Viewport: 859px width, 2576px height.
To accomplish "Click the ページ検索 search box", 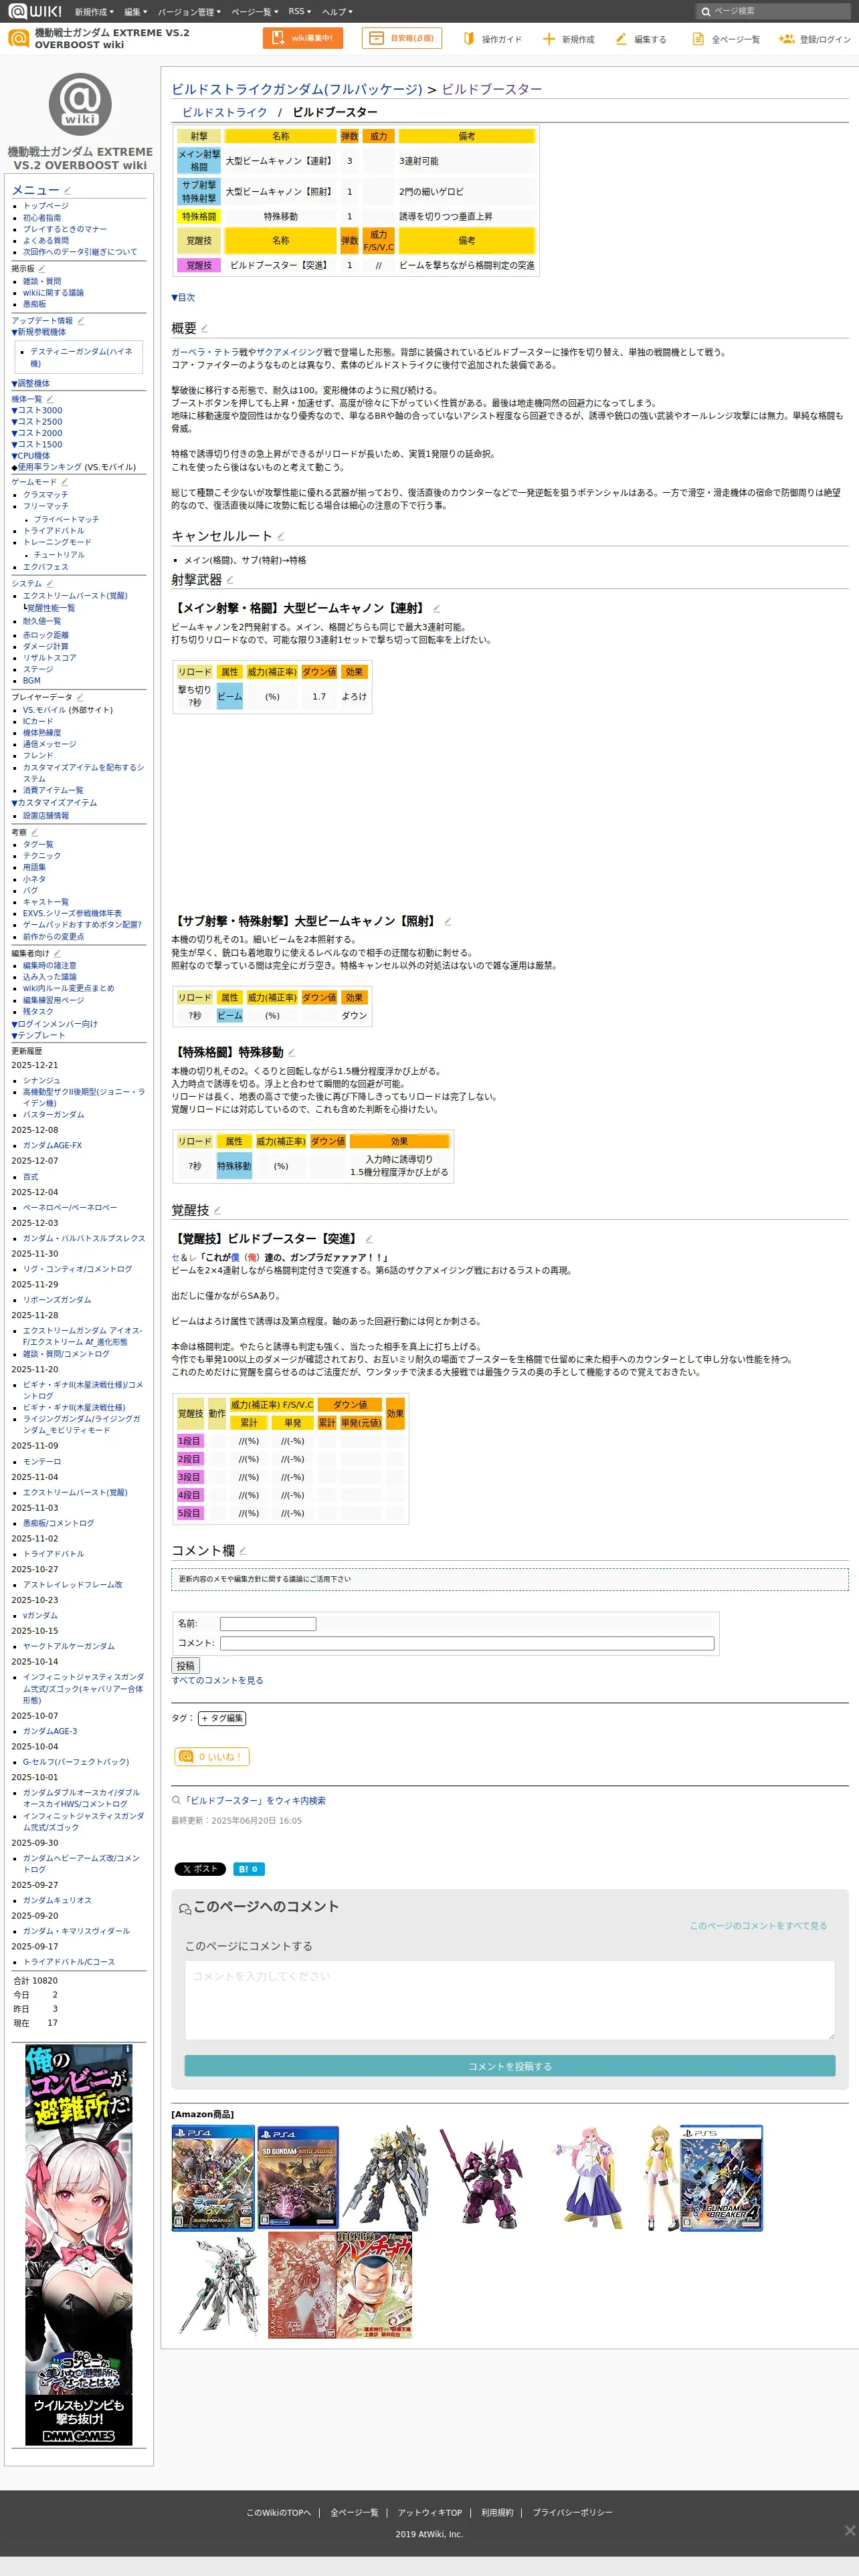I will 775,11.
